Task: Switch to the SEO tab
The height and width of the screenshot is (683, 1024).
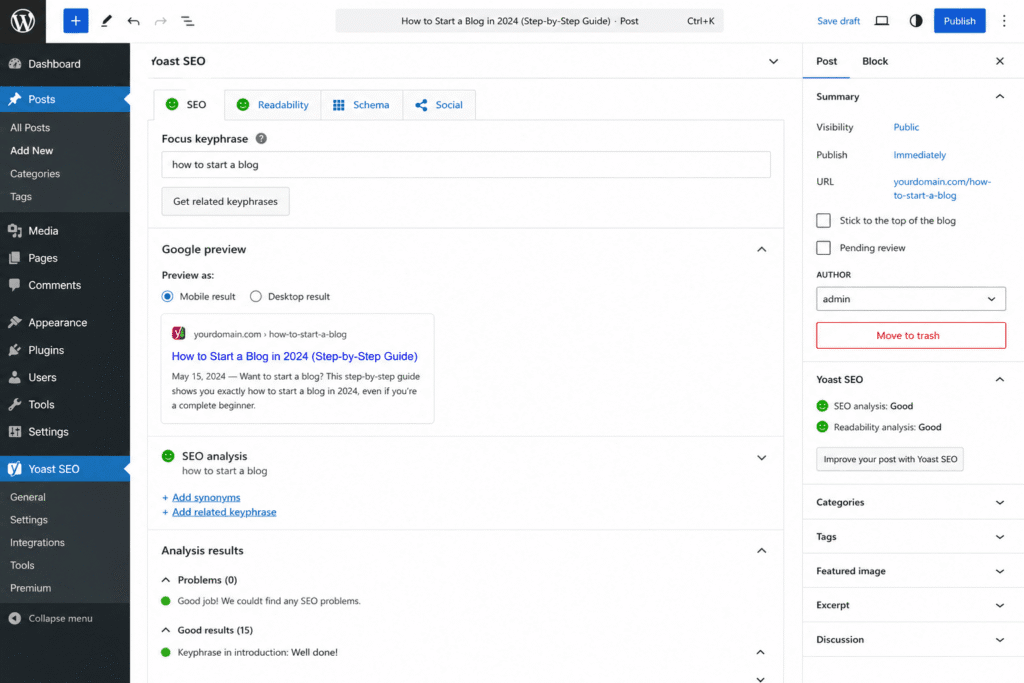Action: [189, 104]
